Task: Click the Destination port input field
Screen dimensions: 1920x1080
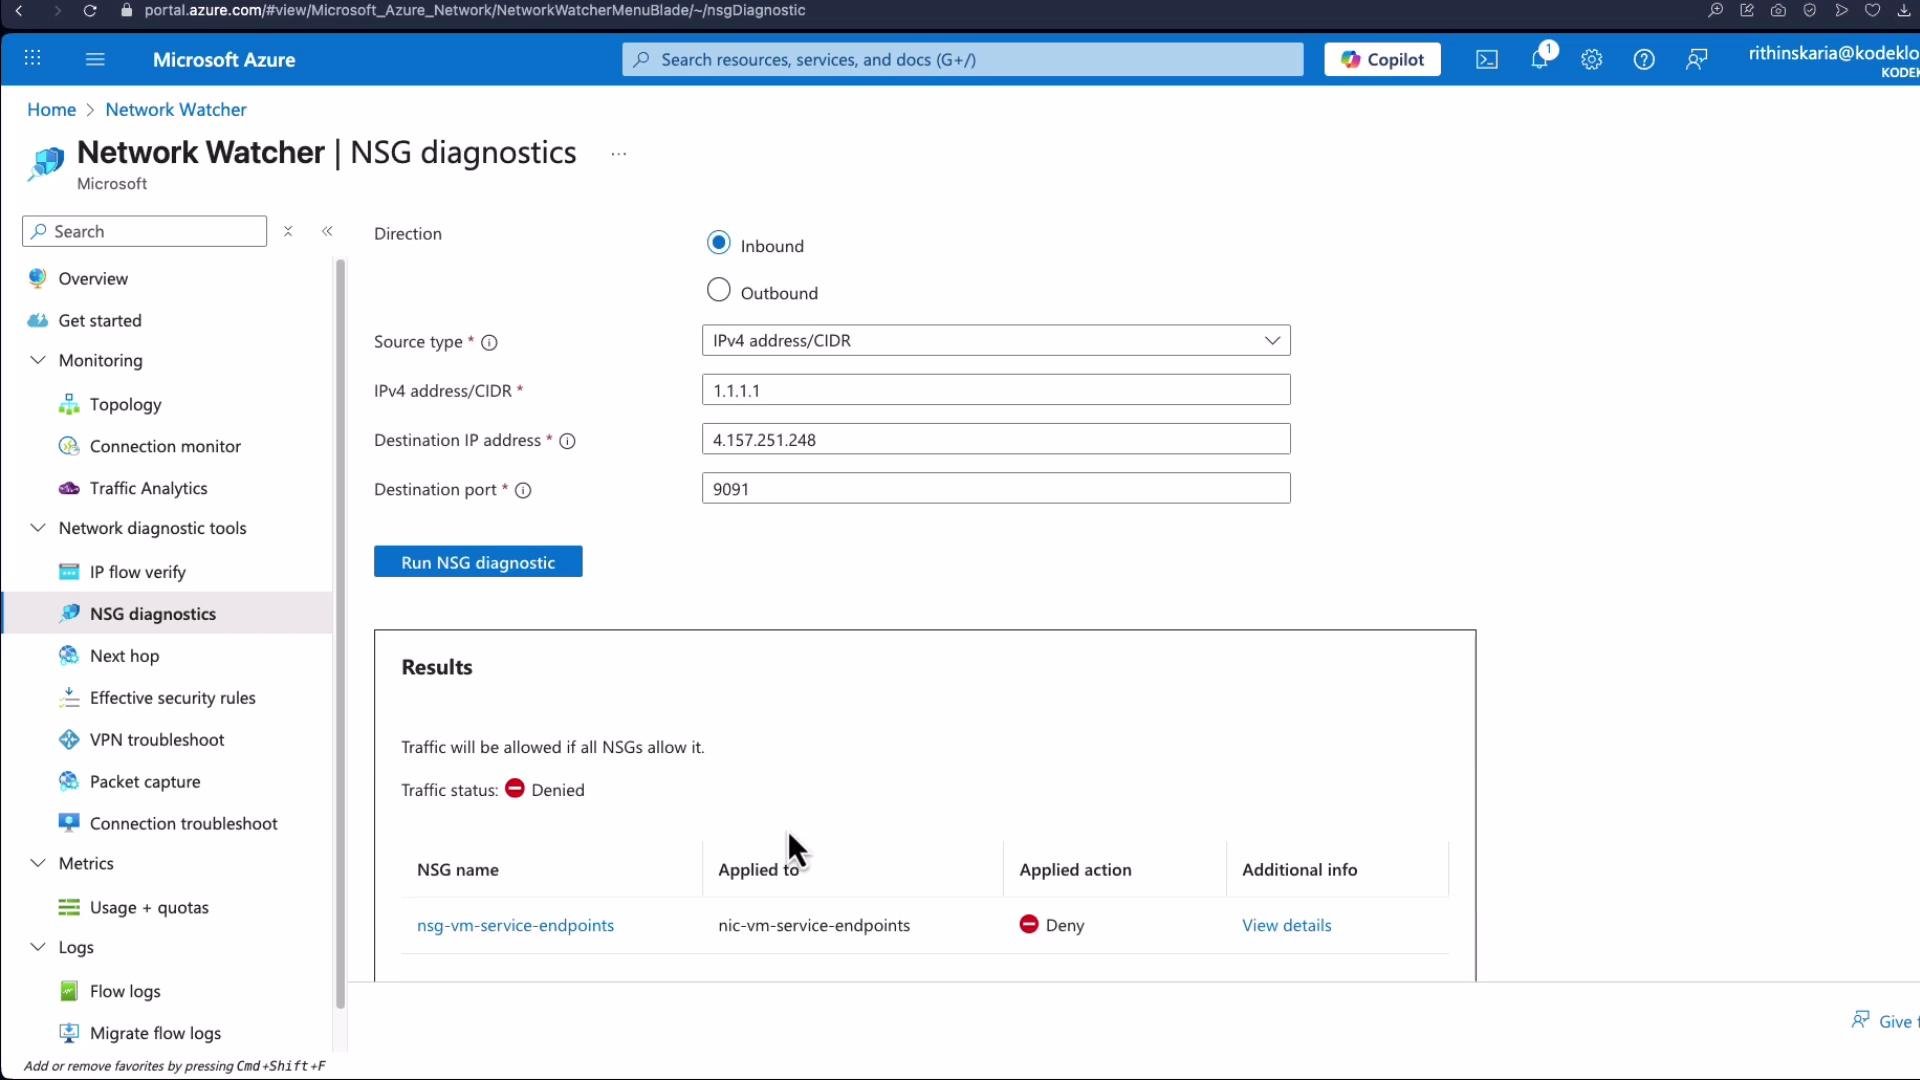Action: (x=996, y=488)
